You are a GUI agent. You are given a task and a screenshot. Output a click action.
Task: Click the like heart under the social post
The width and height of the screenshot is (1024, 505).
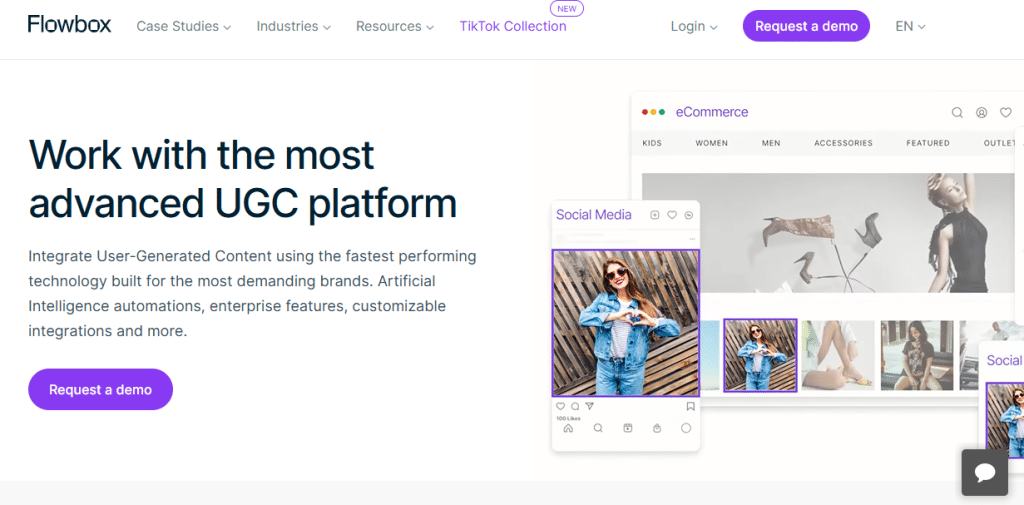pyautogui.click(x=561, y=407)
